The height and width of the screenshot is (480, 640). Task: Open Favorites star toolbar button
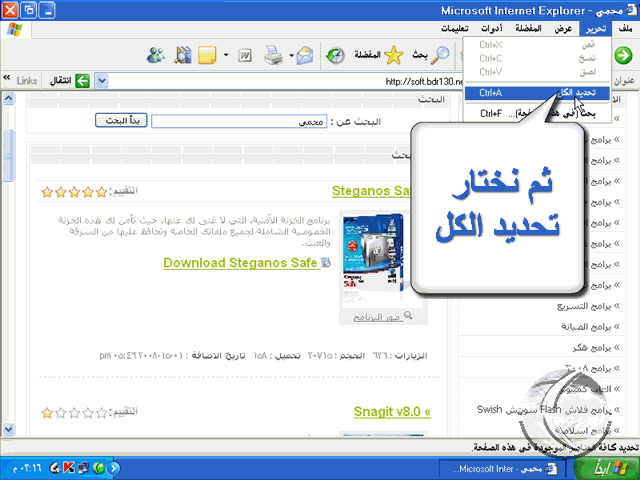378,55
